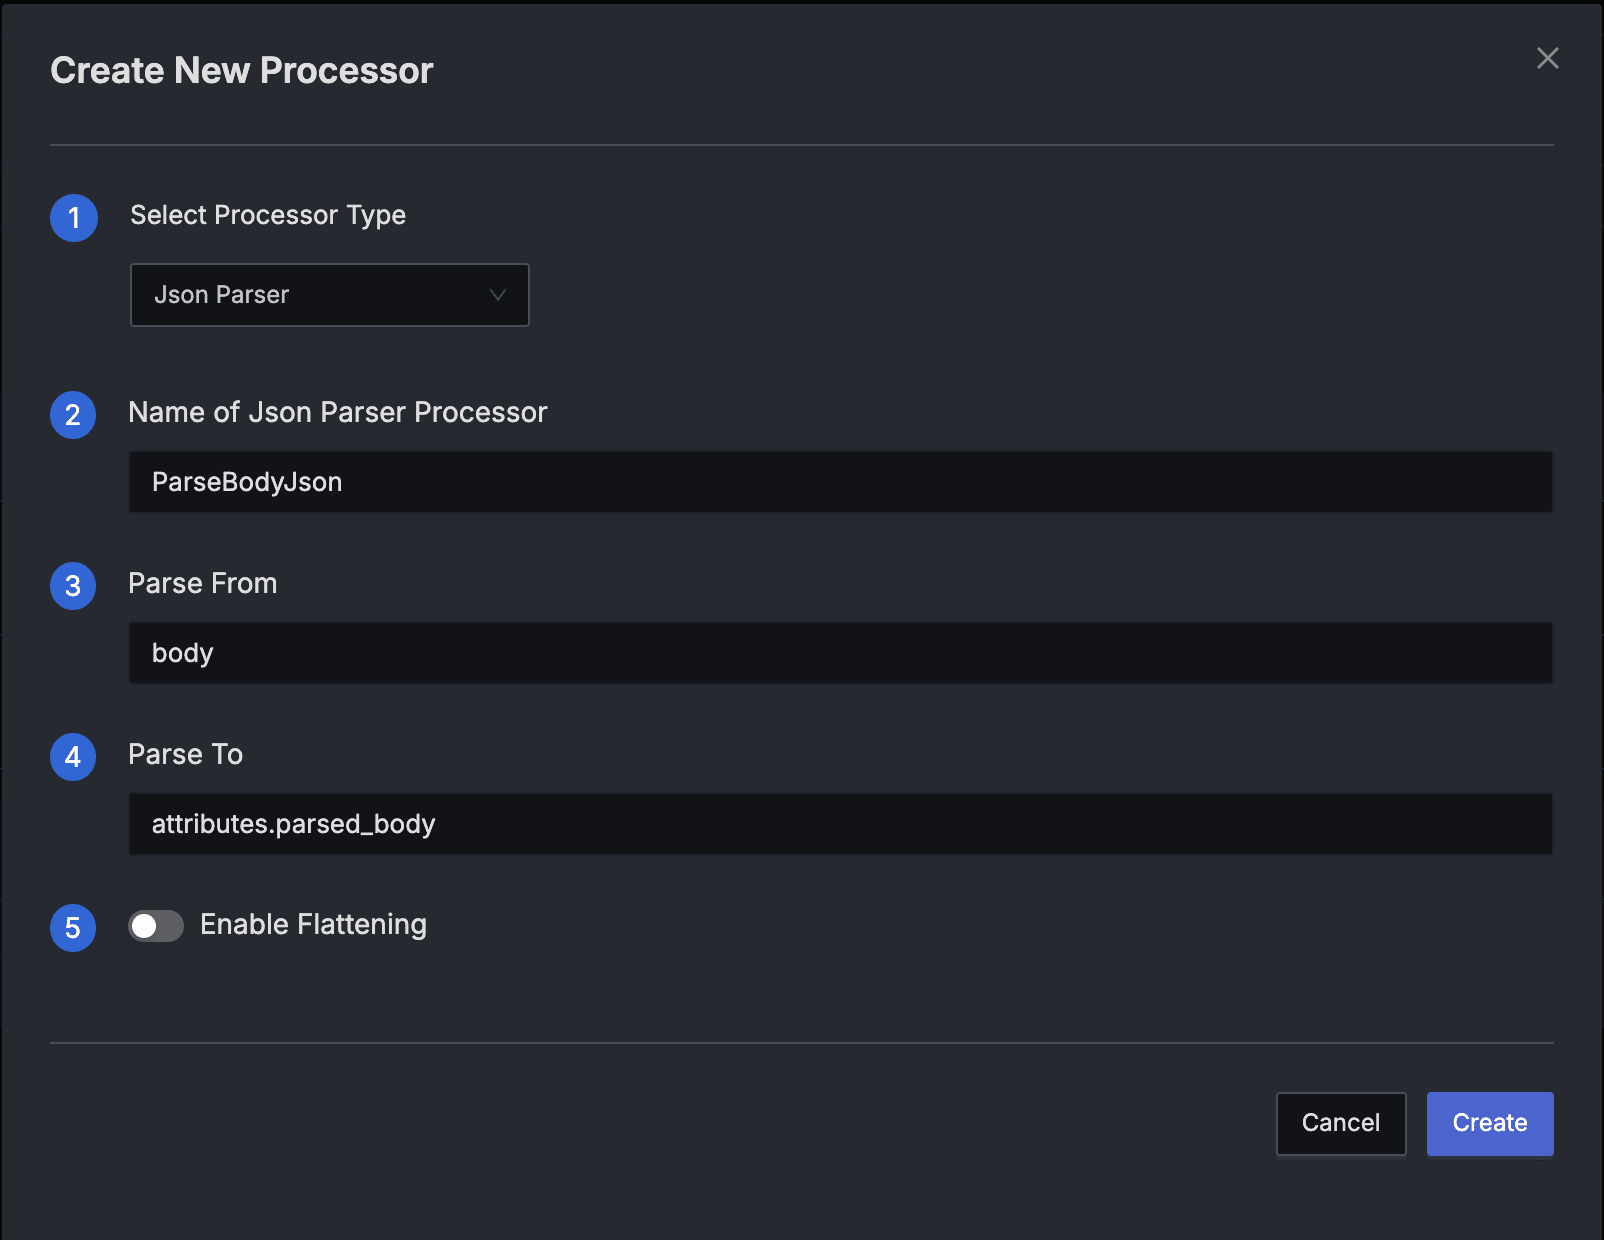Click the Create New Processor title
This screenshot has height=1240, width=1604.
coord(242,71)
